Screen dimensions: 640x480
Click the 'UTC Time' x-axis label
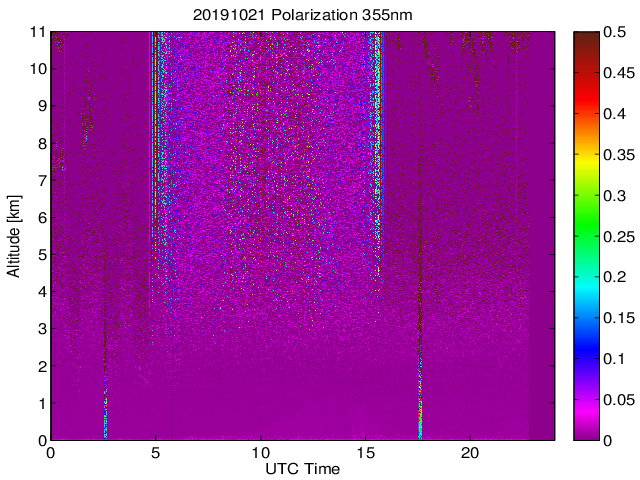tap(302, 469)
